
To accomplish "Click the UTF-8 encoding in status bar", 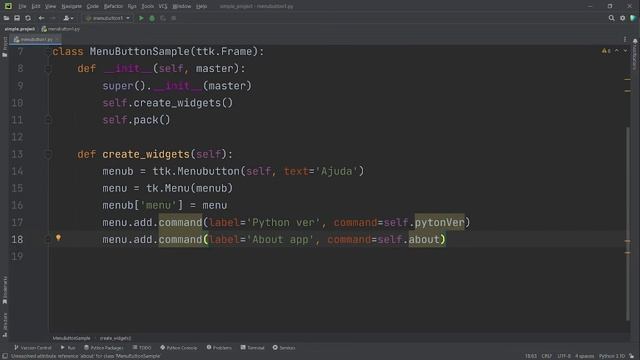I will [x=564, y=356].
